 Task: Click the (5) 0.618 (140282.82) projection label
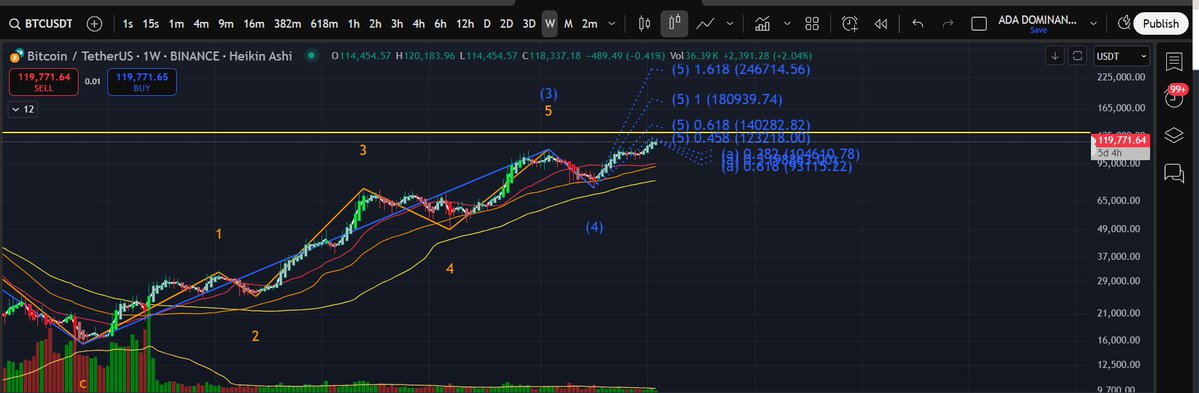(740, 125)
